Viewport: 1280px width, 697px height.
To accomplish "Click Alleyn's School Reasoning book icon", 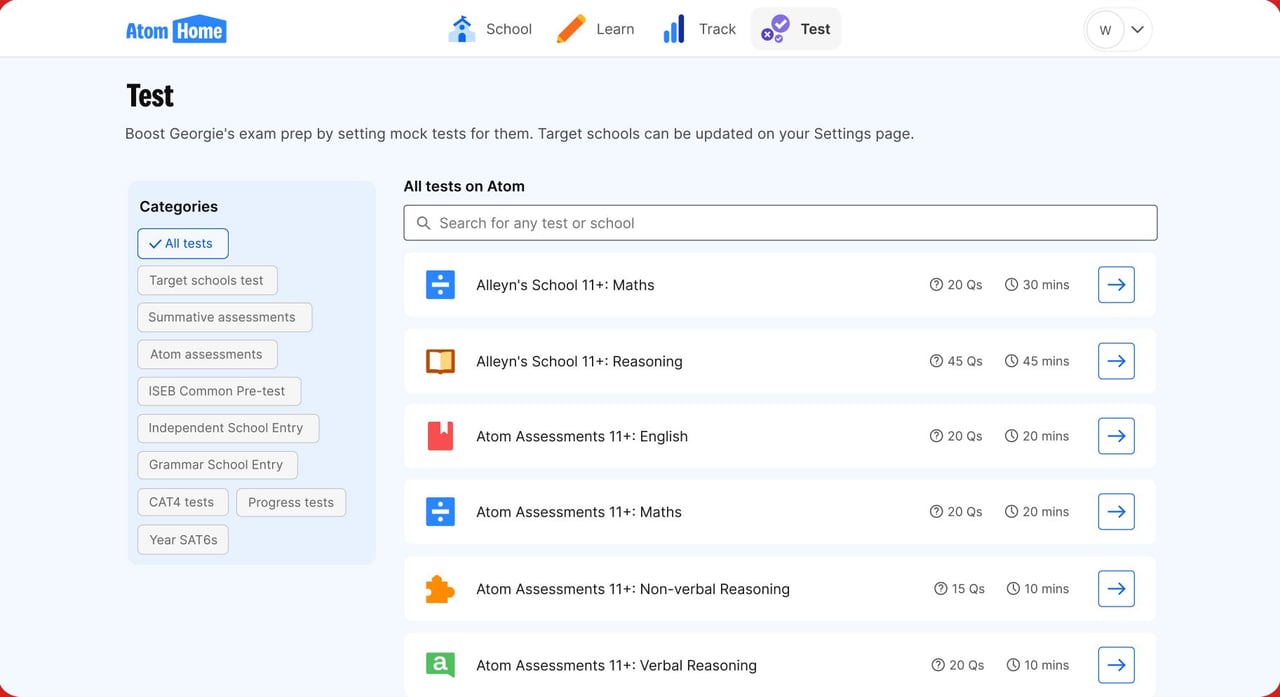I will coord(440,361).
